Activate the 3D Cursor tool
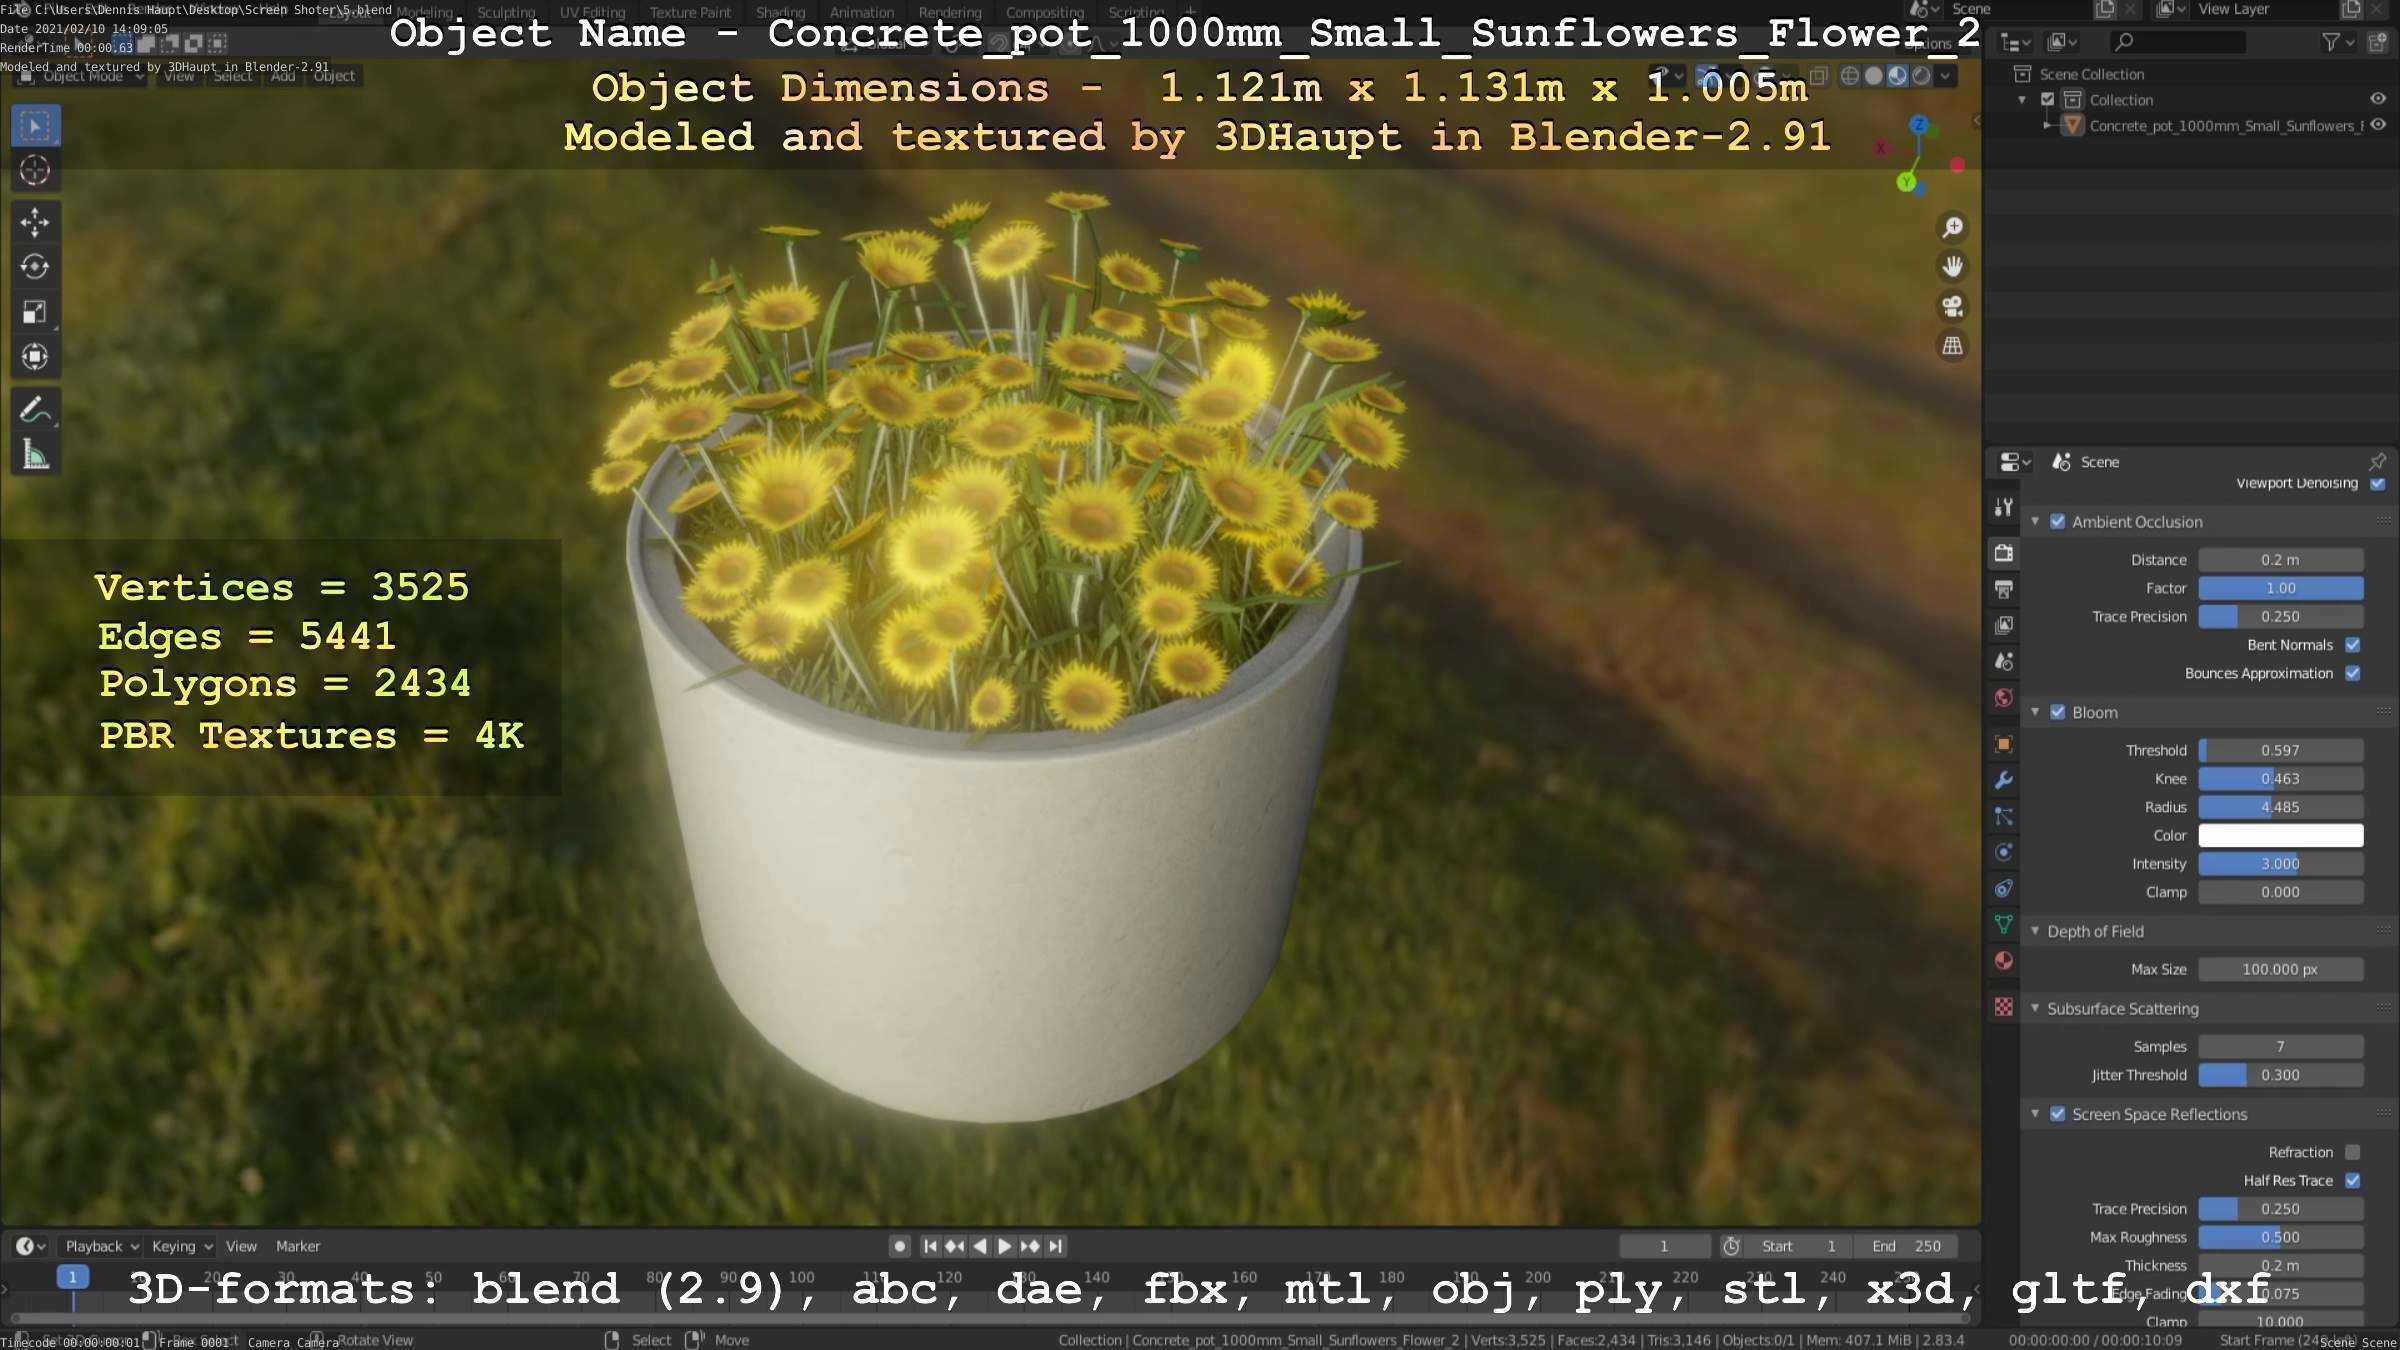The height and width of the screenshot is (1350, 2400). coord(35,171)
